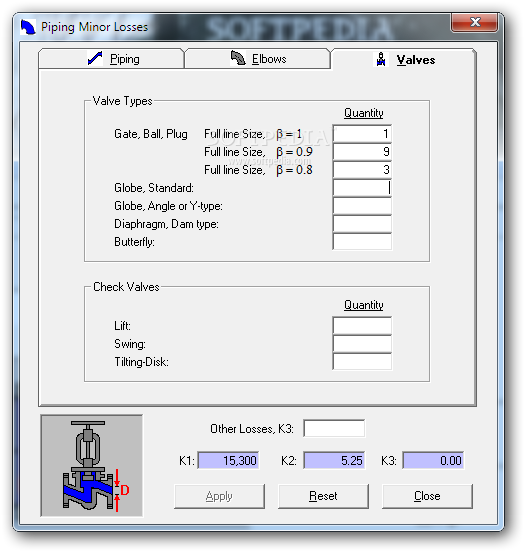
Task: Click the Other Losses, K3 input field
Action: (334, 428)
